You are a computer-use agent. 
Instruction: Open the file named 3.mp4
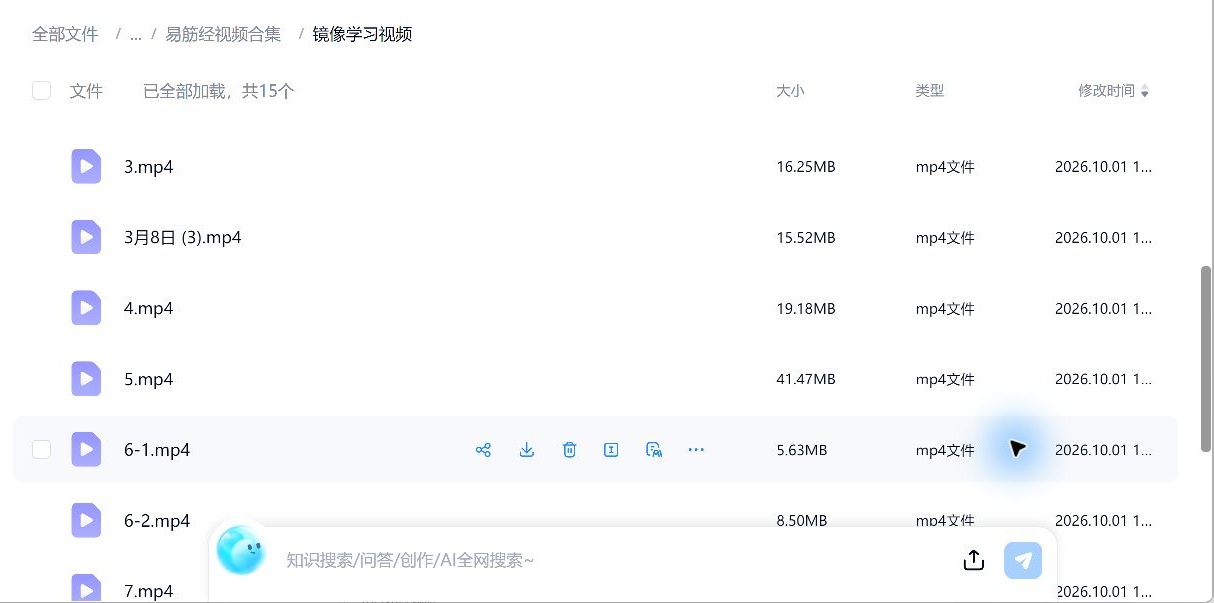[x=148, y=167]
